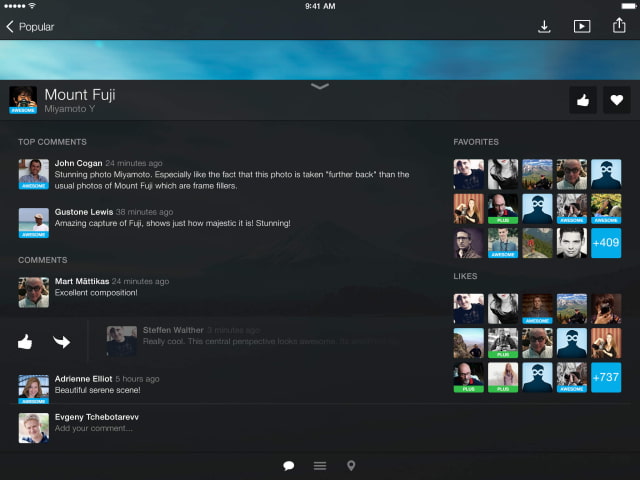Screen dimensions: 640x480
Task: Open the PLUS-badged avatar in Favorites
Action: 503,209
